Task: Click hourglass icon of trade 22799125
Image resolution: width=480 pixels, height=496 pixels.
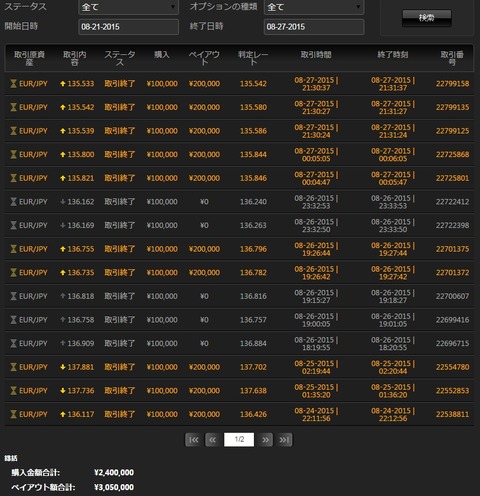Action: (13, 131)
